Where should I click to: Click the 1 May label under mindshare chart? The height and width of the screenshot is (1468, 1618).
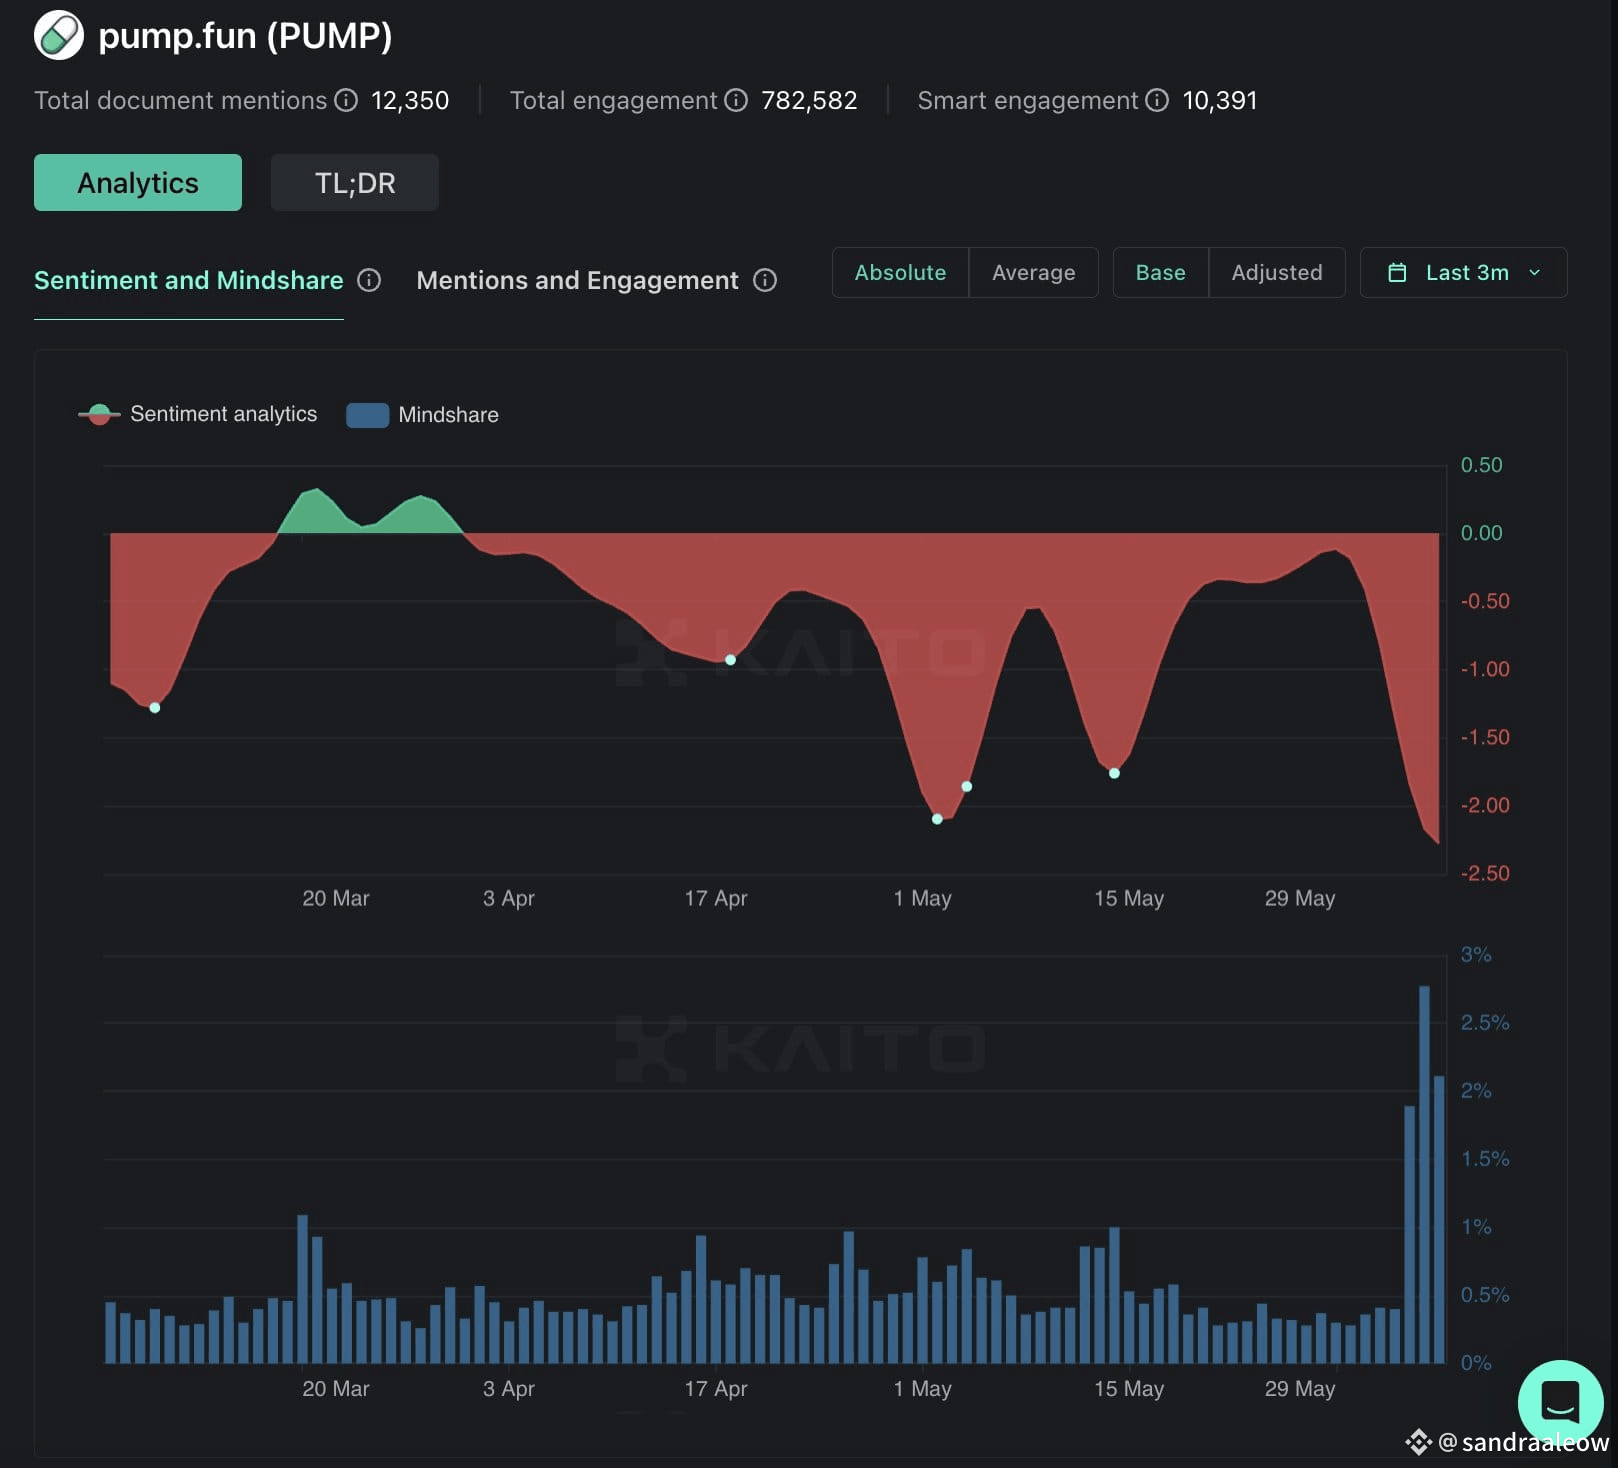tap(922, 1388)
